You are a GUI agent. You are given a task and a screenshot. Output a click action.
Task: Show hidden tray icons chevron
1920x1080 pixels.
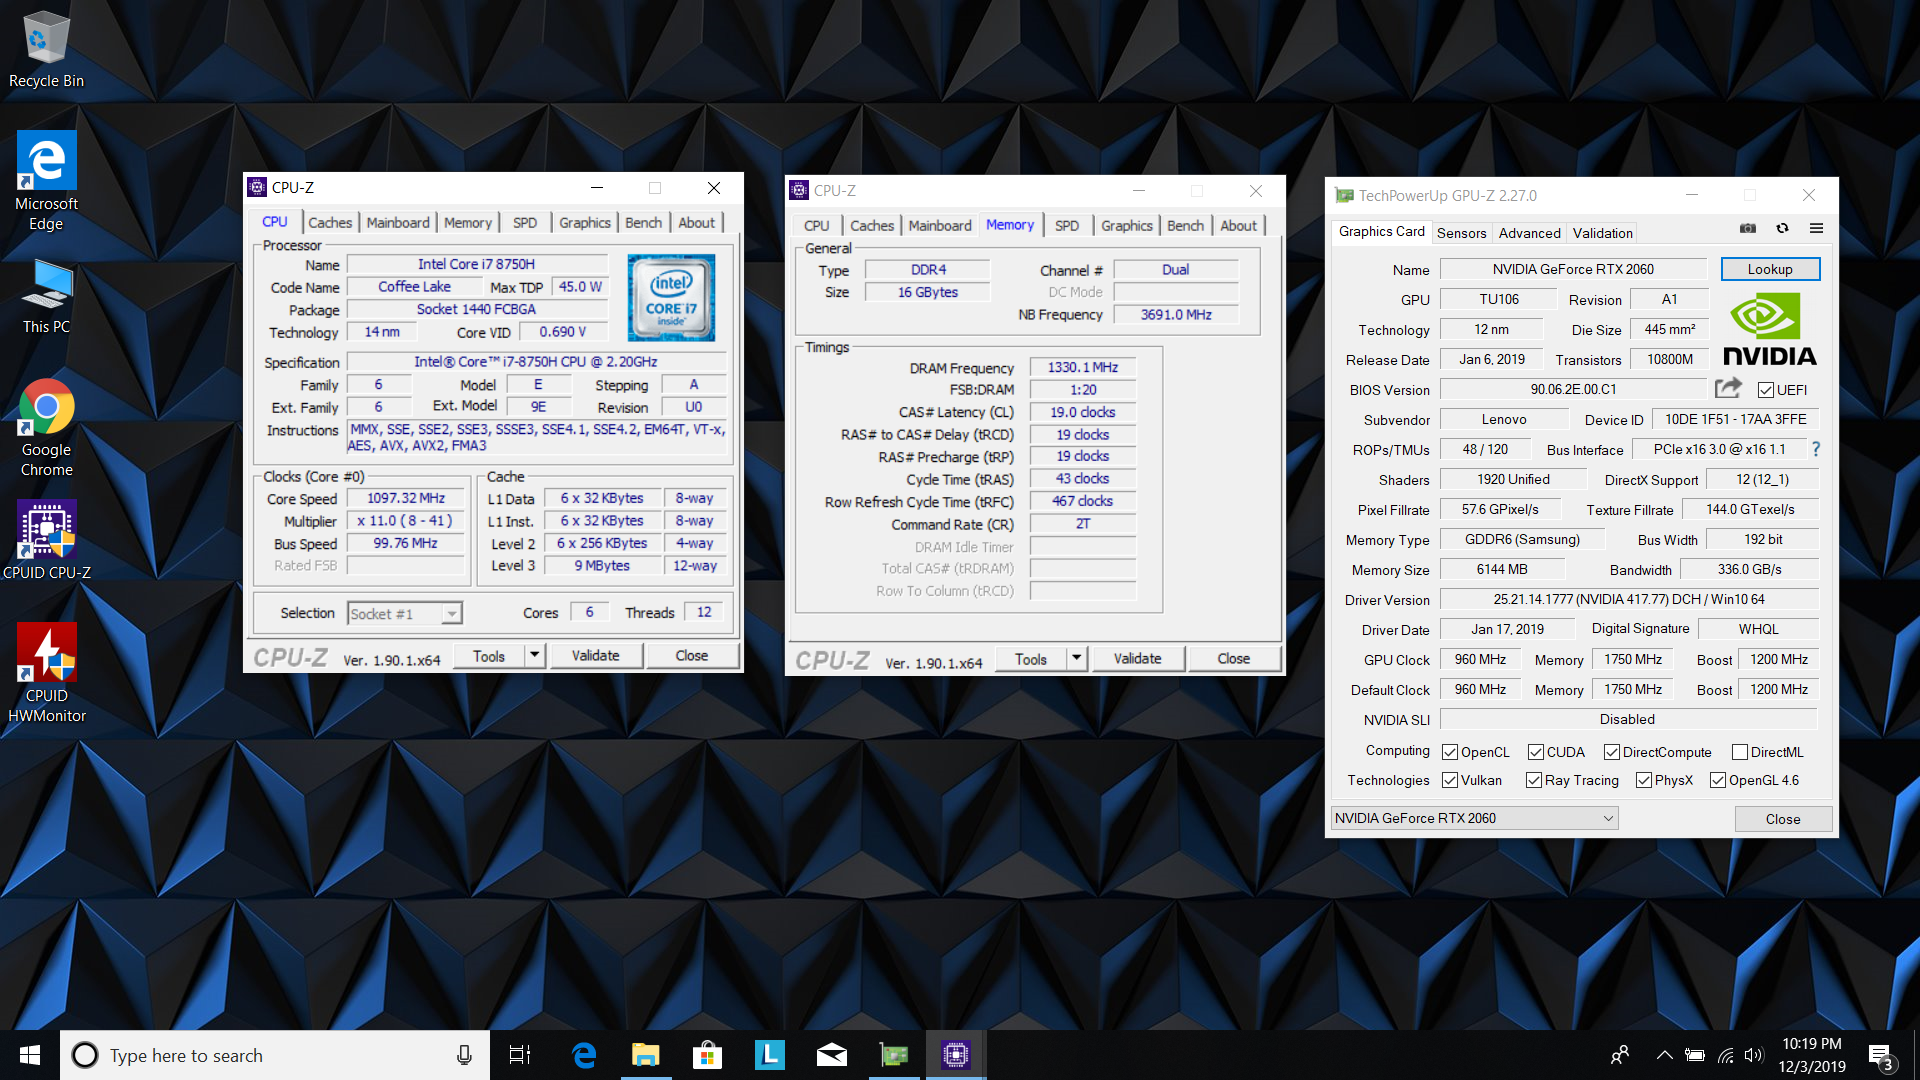click(x=1664, y=1055)
